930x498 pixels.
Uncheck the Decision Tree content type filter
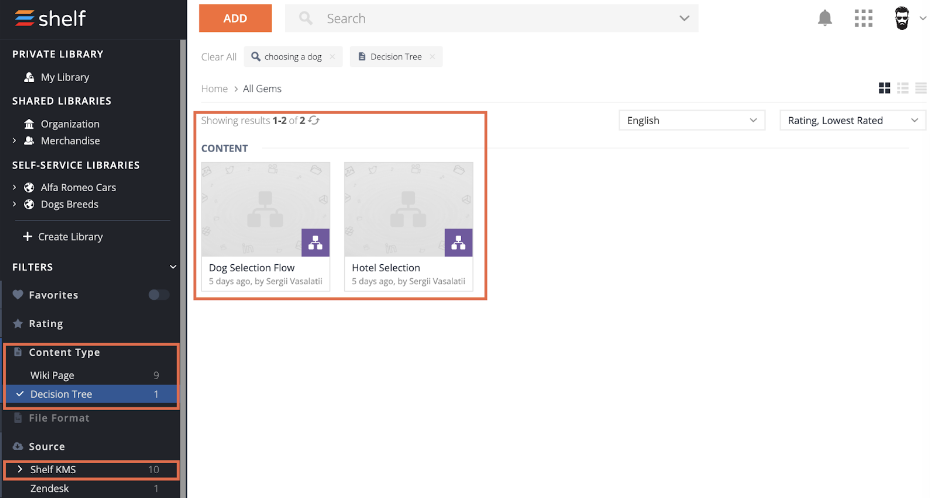point(91,394)
